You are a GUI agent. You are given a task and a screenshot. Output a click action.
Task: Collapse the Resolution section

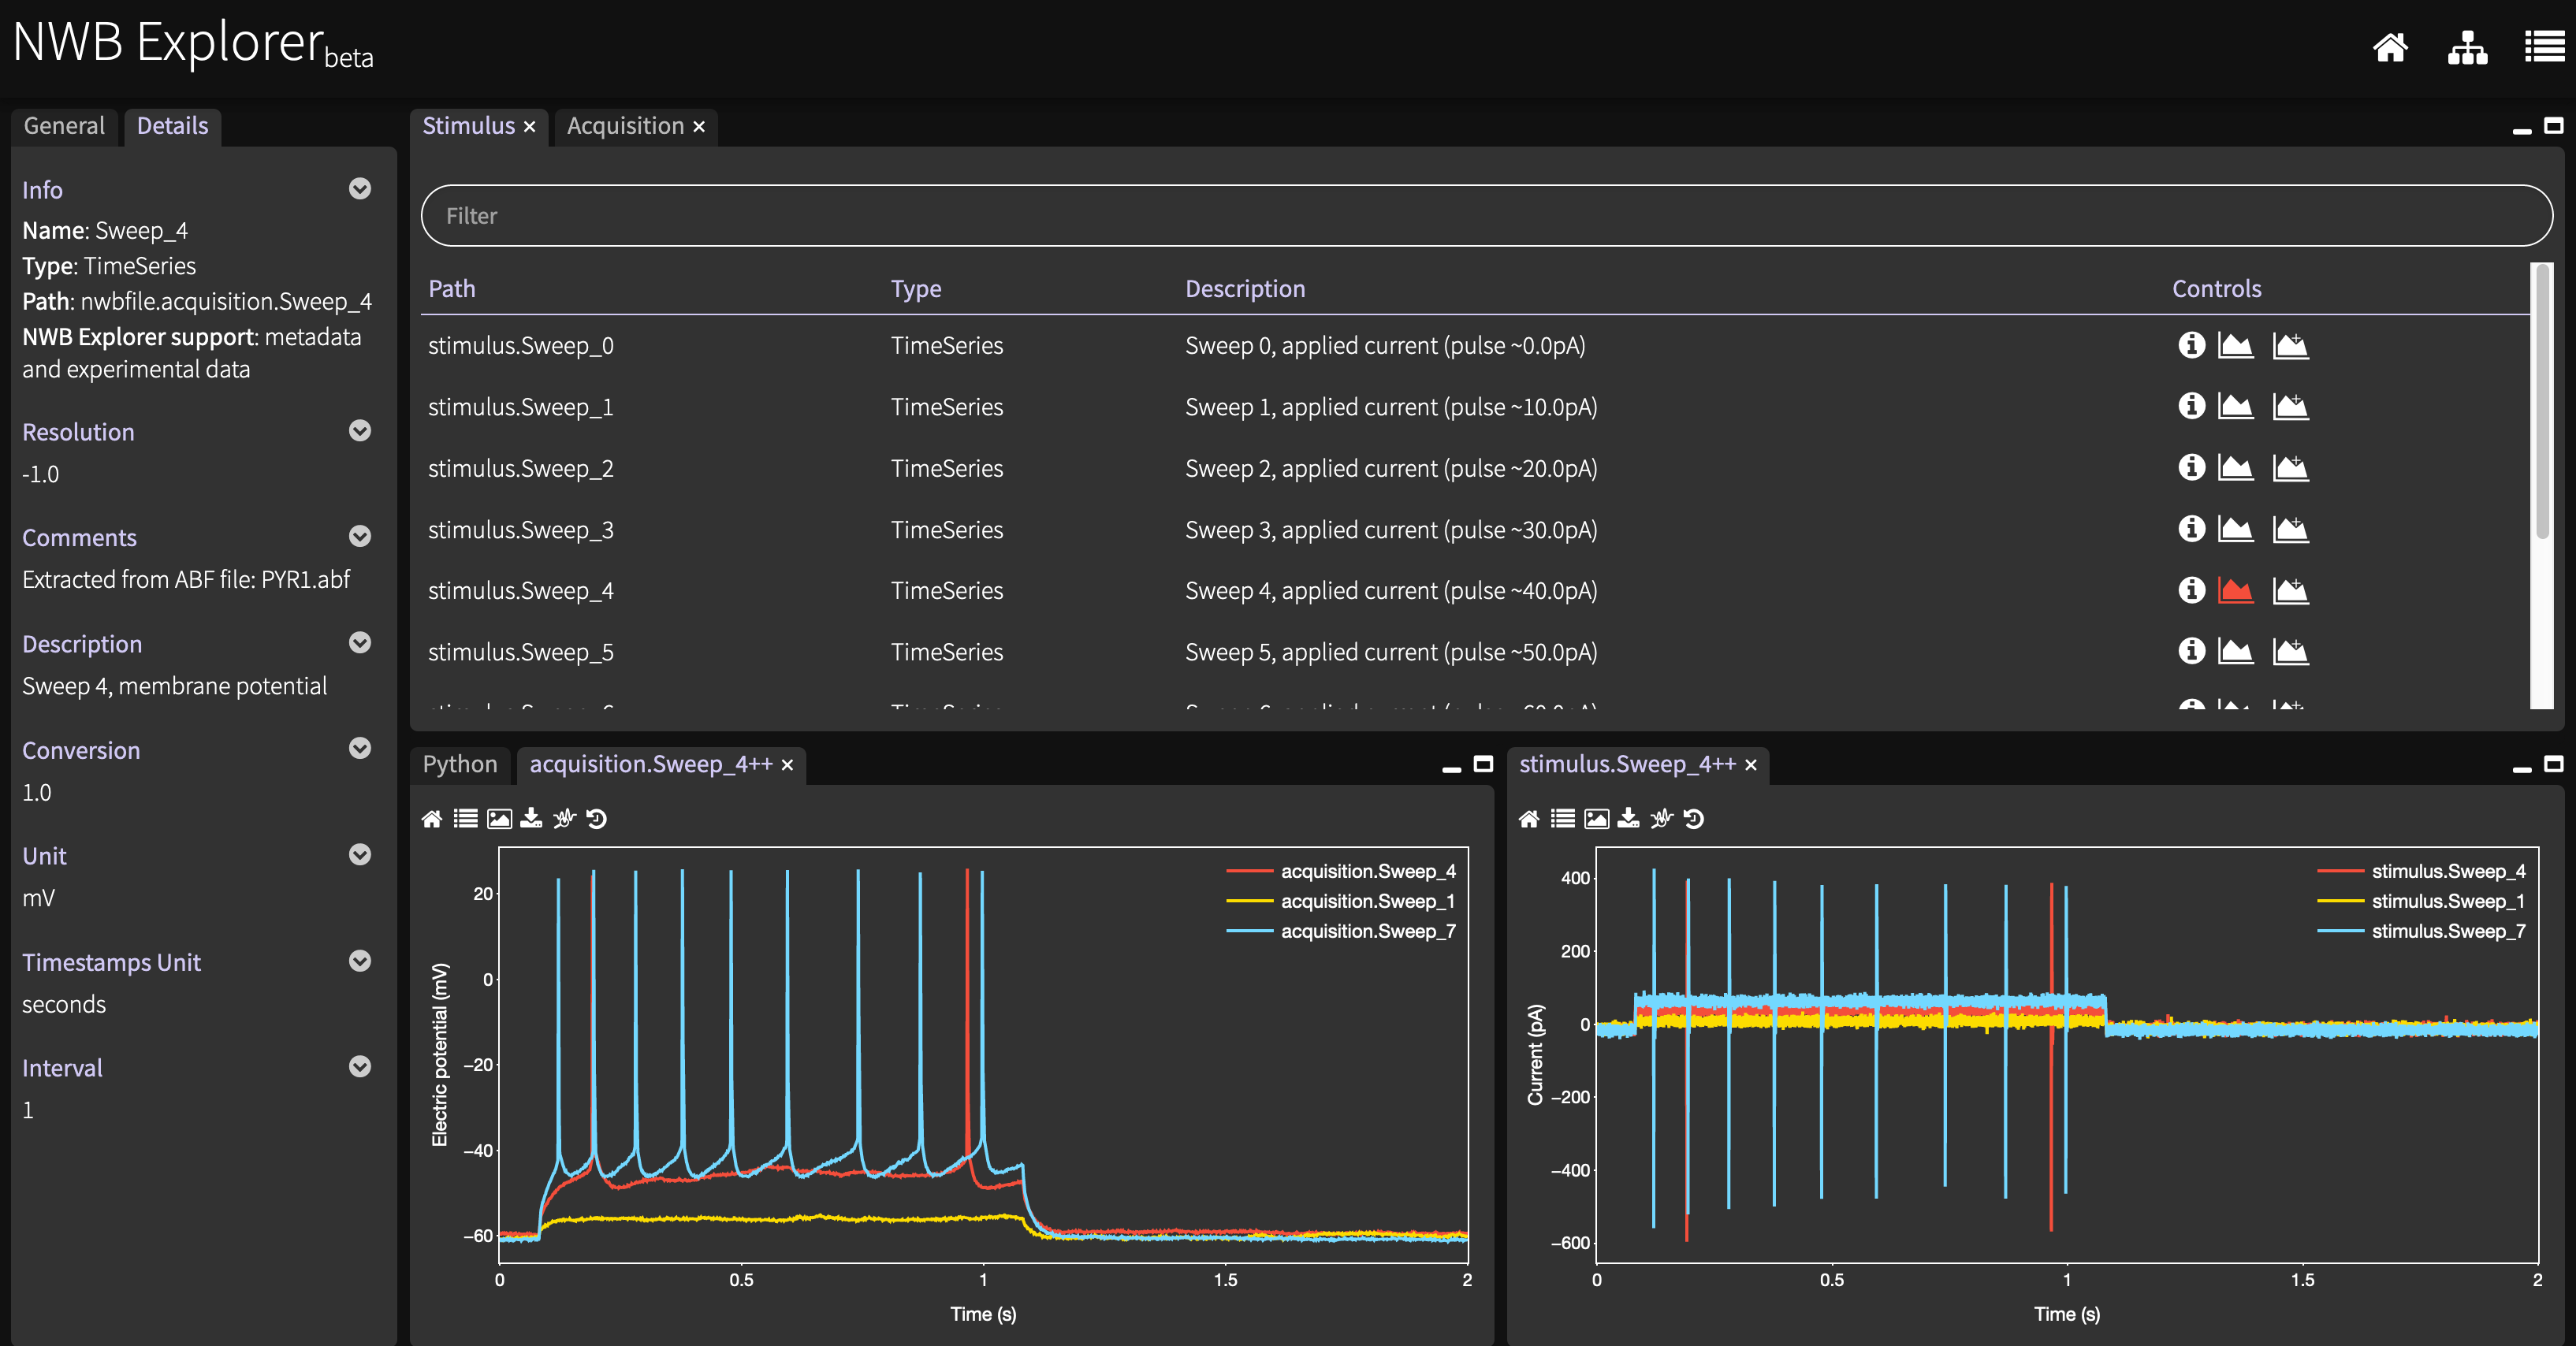point(360,431)
